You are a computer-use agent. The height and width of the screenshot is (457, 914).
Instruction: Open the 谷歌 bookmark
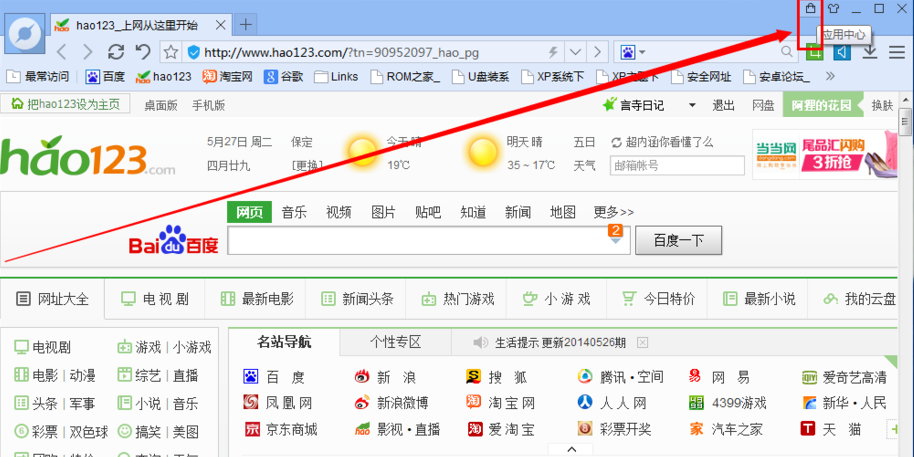(284, 76)
